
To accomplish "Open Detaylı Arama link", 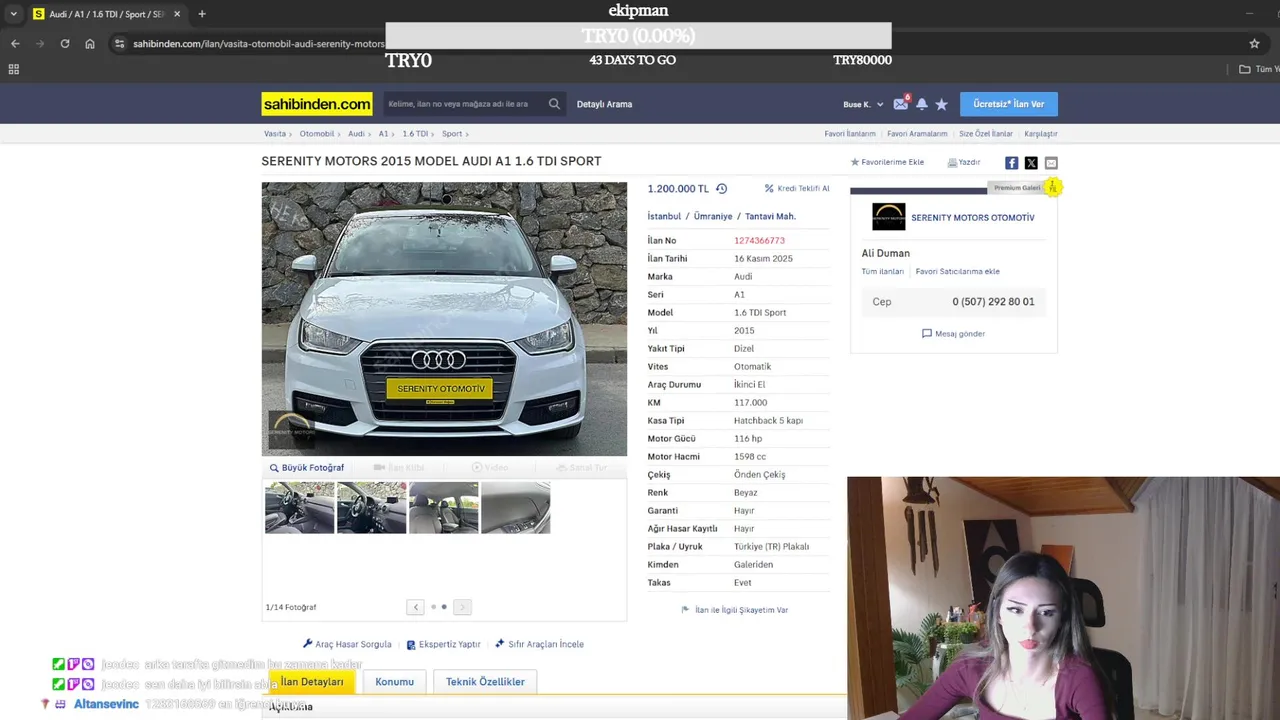I will (604, 104).
